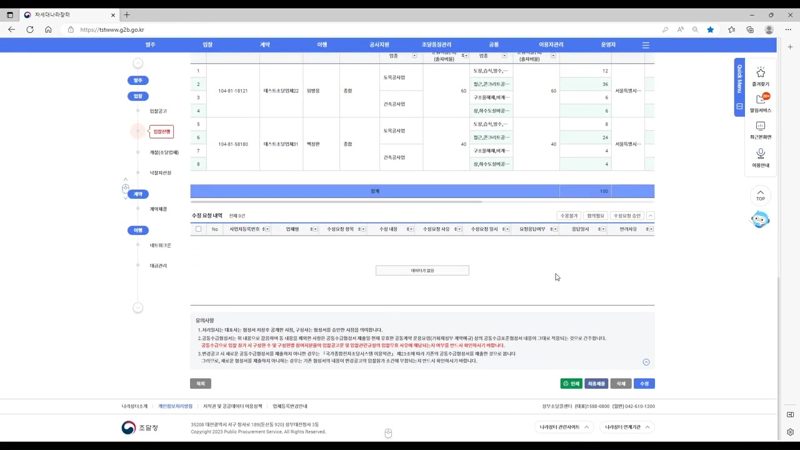Open recently viewed screens icon
Viewport: 800px width, 450px height.
760,130
